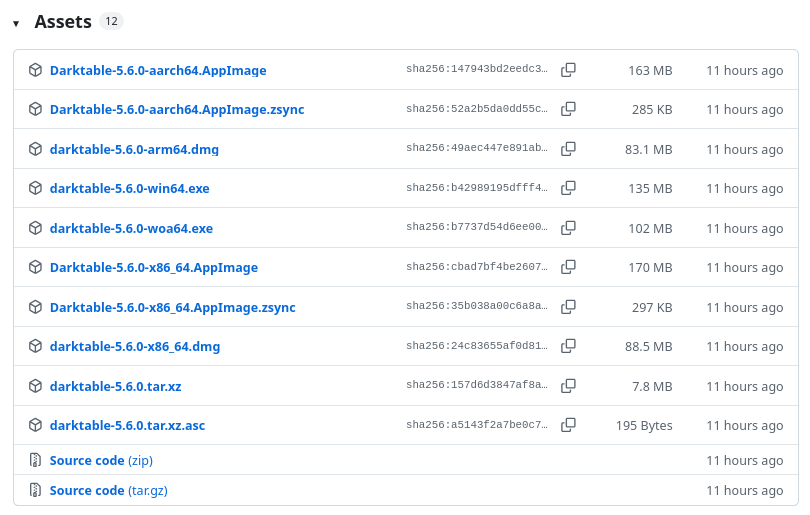Viewport: 810px width, 515px height.
Task: Click package icon beside darktable-5.6.0-woa64.exe
Action: click(x=35, y=228)
